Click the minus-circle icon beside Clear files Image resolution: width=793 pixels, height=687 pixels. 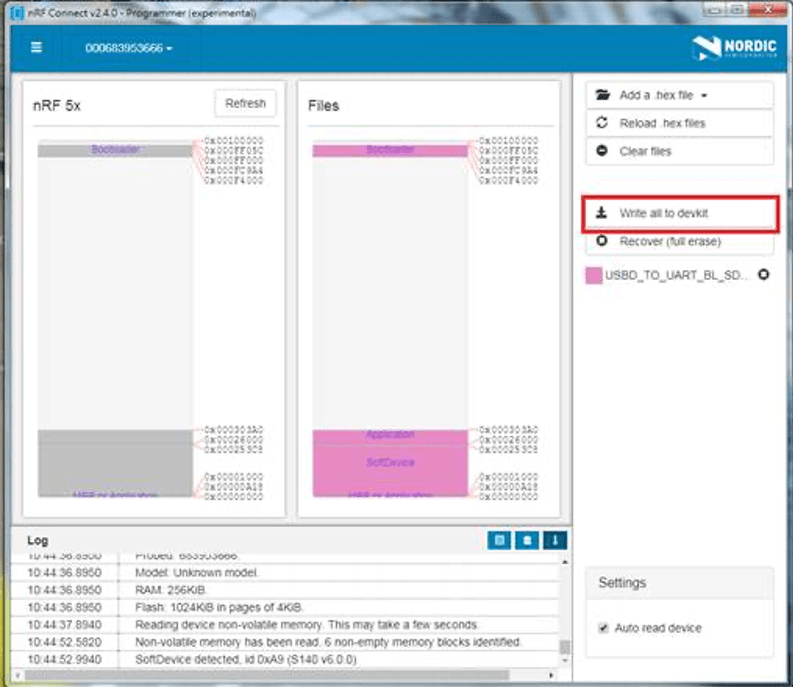pos(602,151)
